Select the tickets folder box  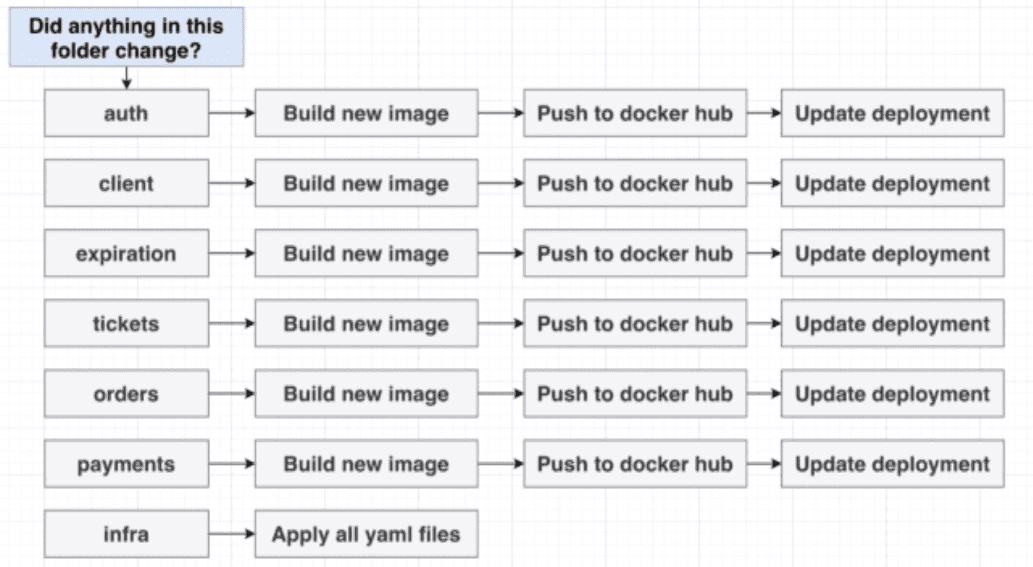[126, 324]
